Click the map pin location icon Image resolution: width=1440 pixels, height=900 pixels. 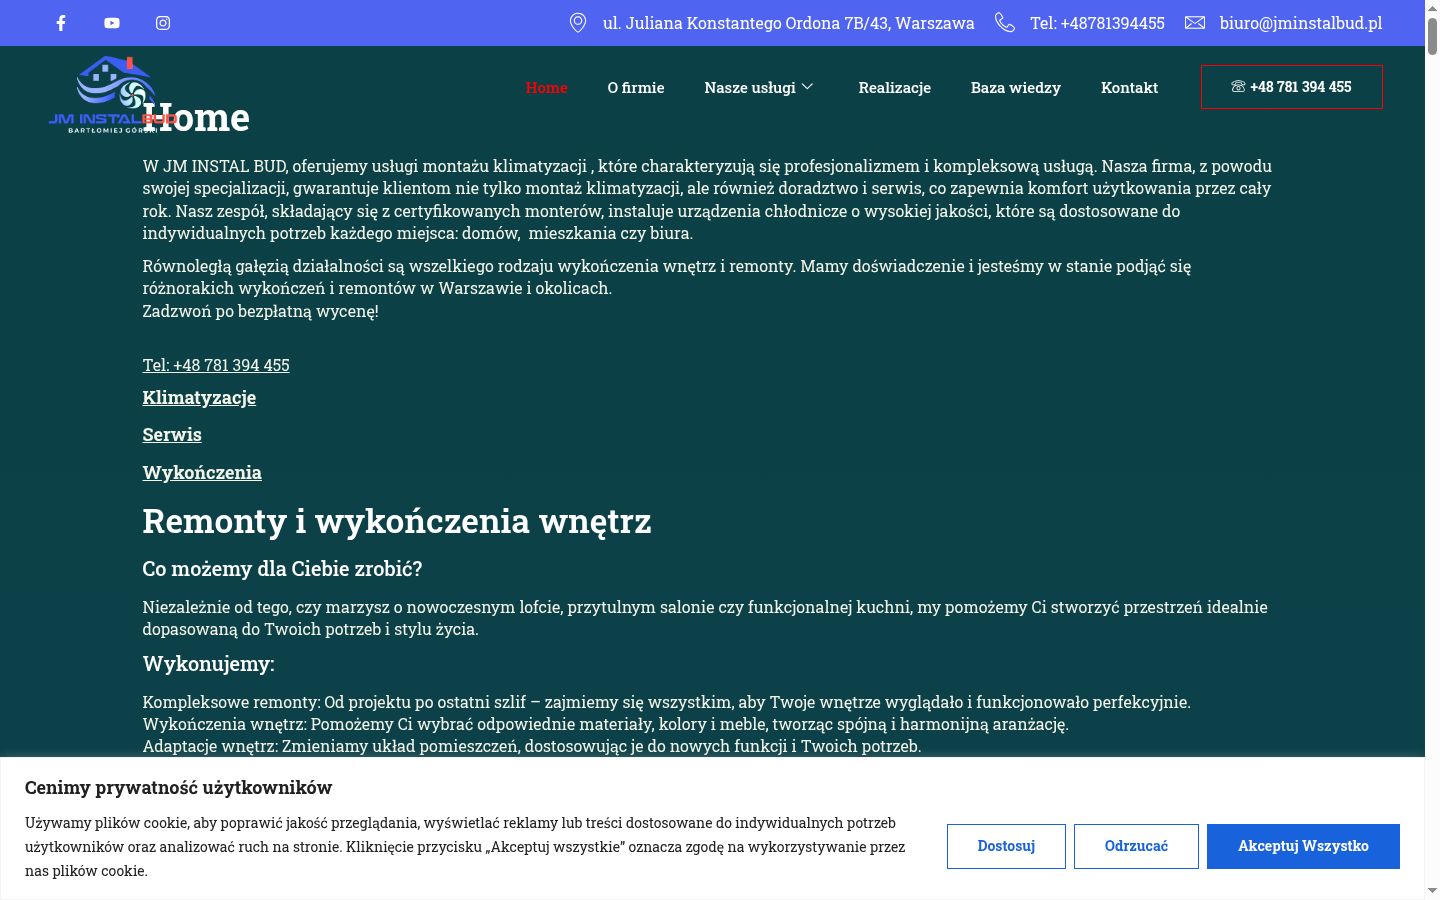click(x=578, y=23)
